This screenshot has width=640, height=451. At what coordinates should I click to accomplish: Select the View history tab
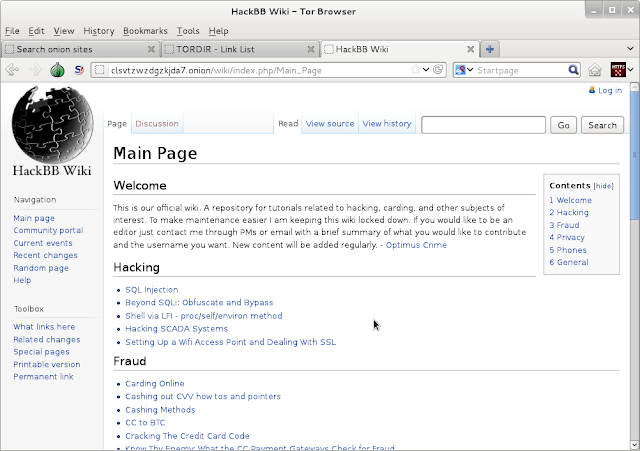click(387, 124)
